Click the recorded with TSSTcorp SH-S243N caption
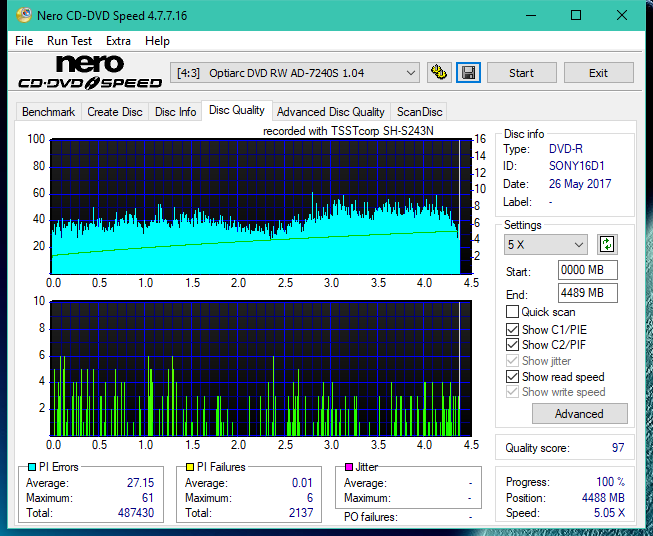Image resolution: width=653 pixels, height=536 pixels. coord(348,131)
